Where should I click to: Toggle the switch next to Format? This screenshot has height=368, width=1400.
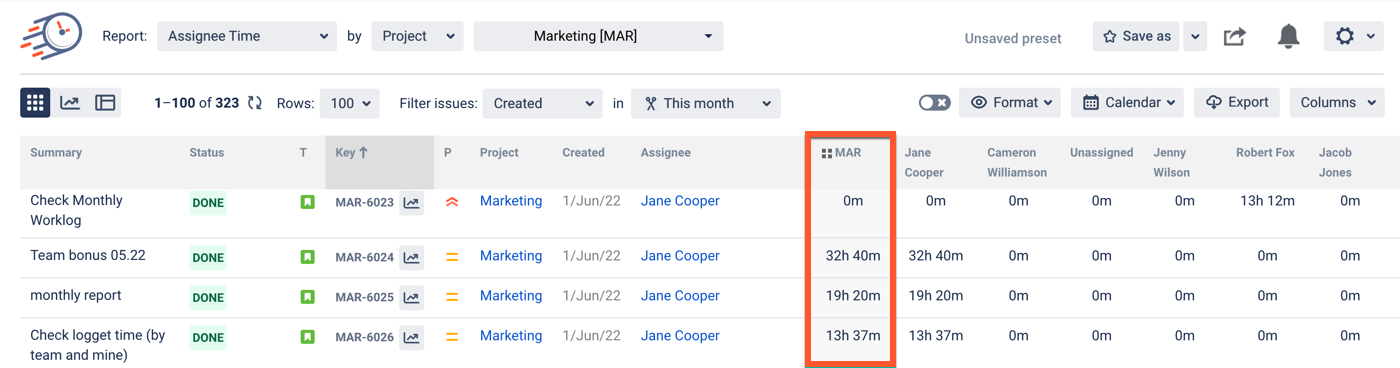(935, 102)
